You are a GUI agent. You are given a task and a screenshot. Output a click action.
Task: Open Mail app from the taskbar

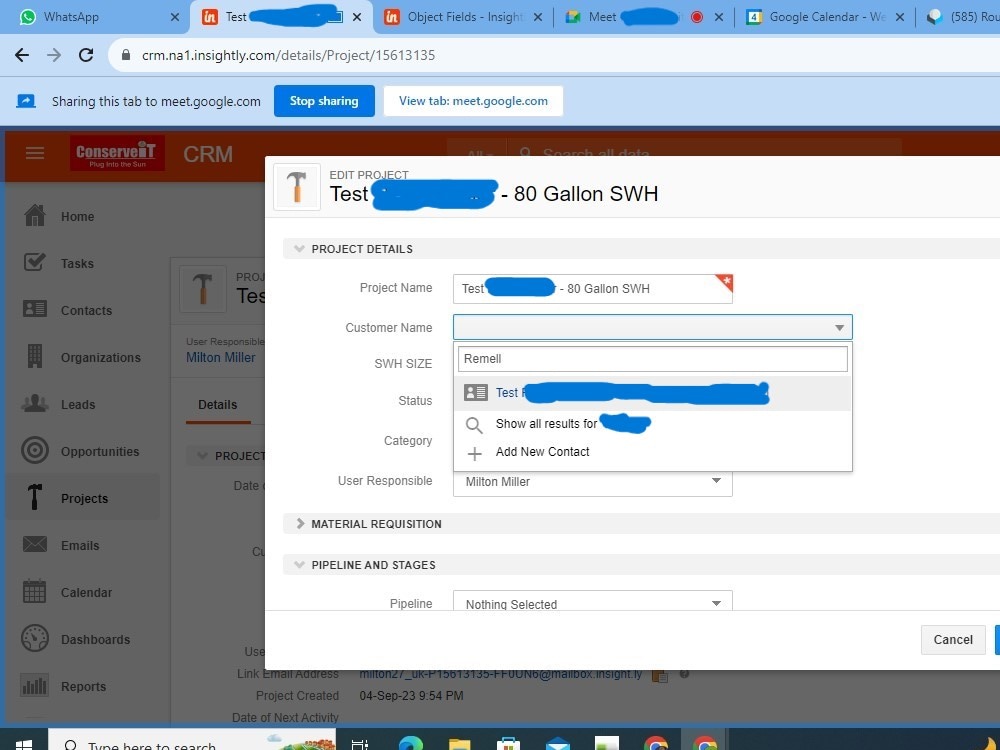tap(557, 744)
